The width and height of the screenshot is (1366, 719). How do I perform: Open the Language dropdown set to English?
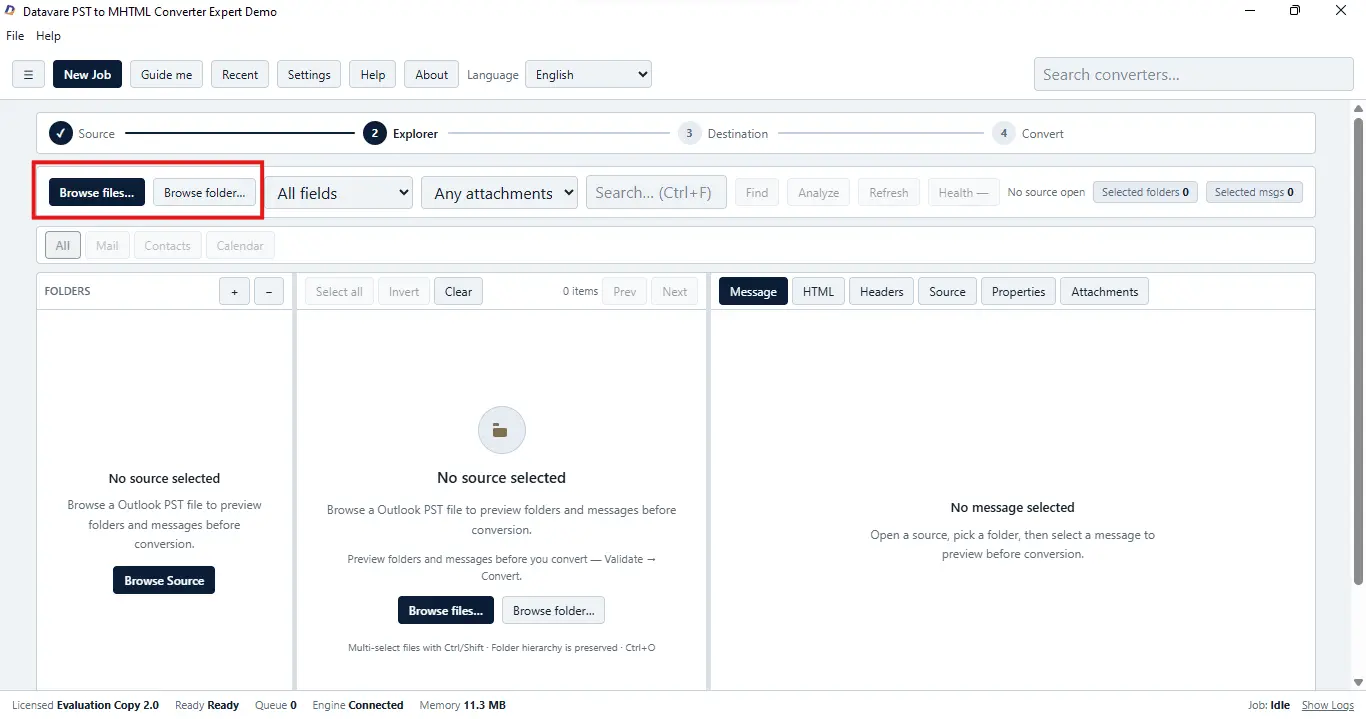click(x=588, y=74)
